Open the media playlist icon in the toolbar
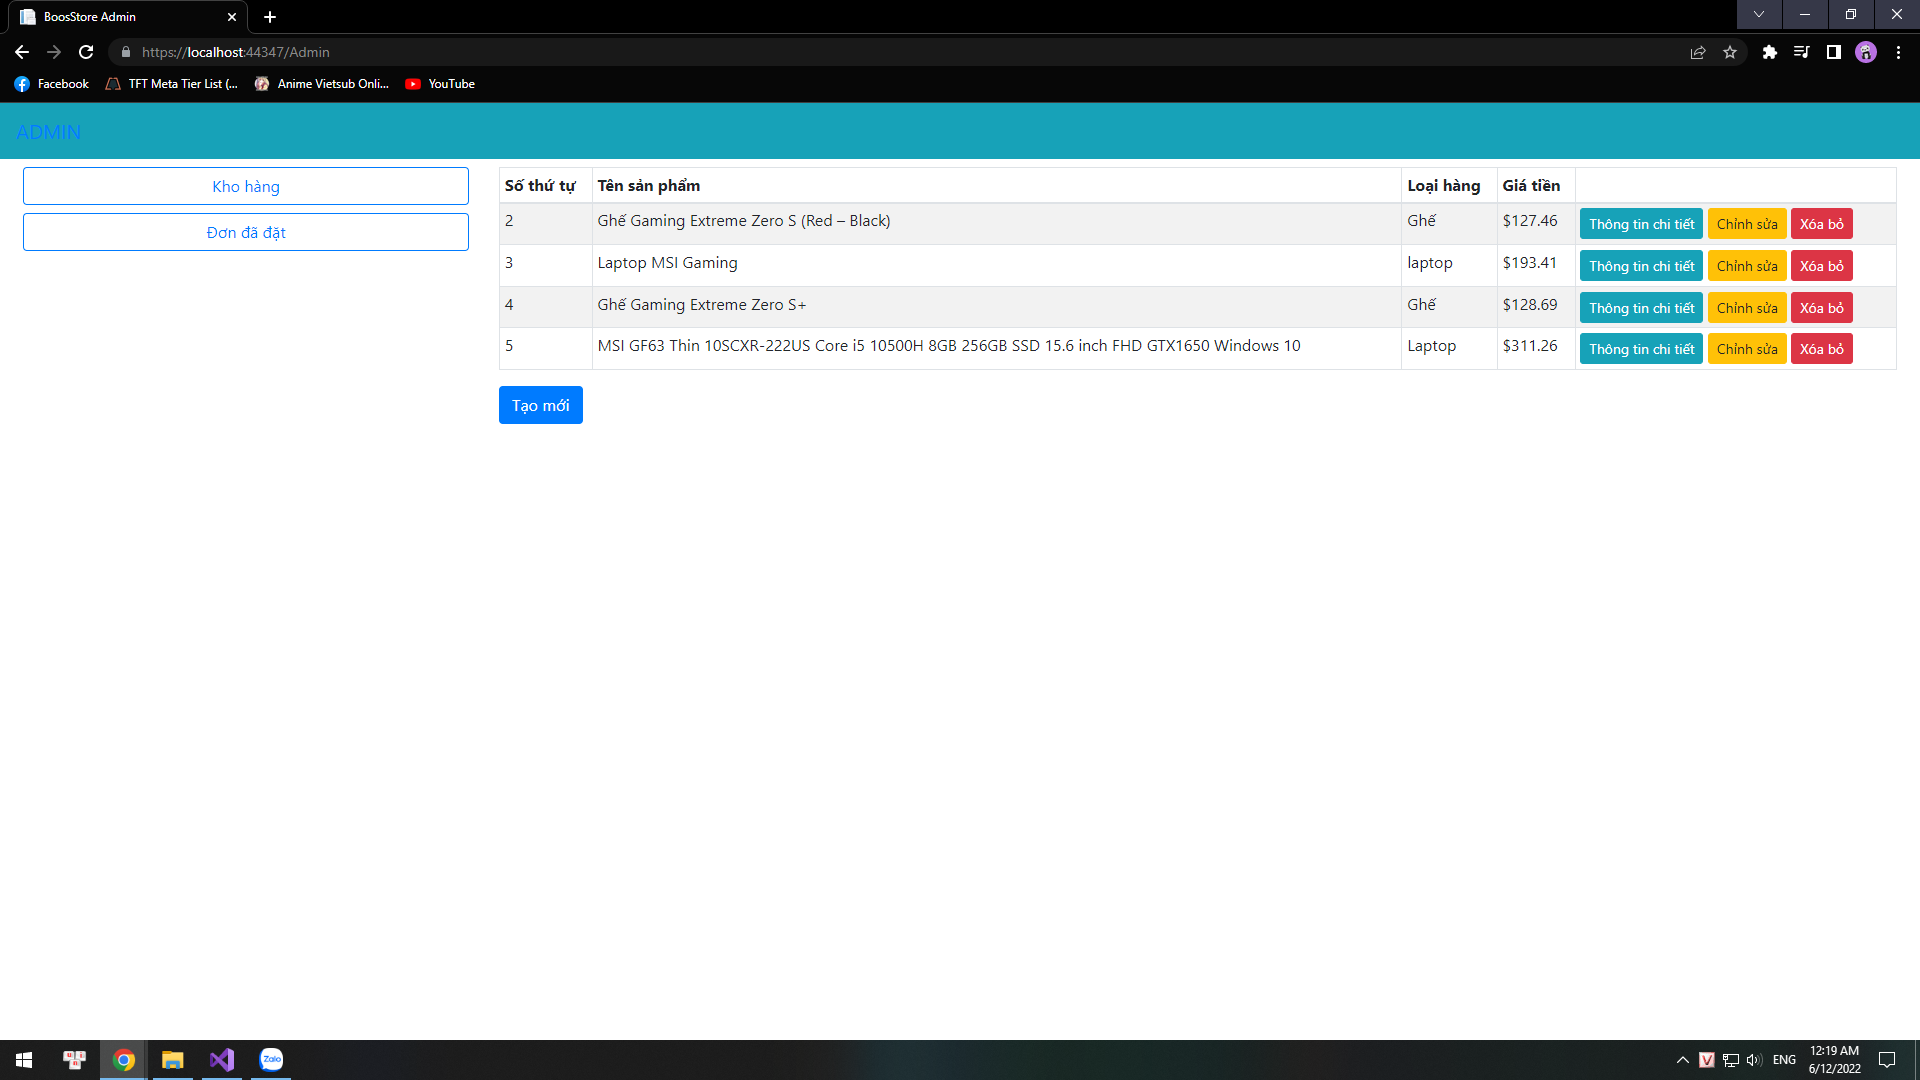The image size is (1920, 1080). pyautogui.click(x=1801, y=52)
